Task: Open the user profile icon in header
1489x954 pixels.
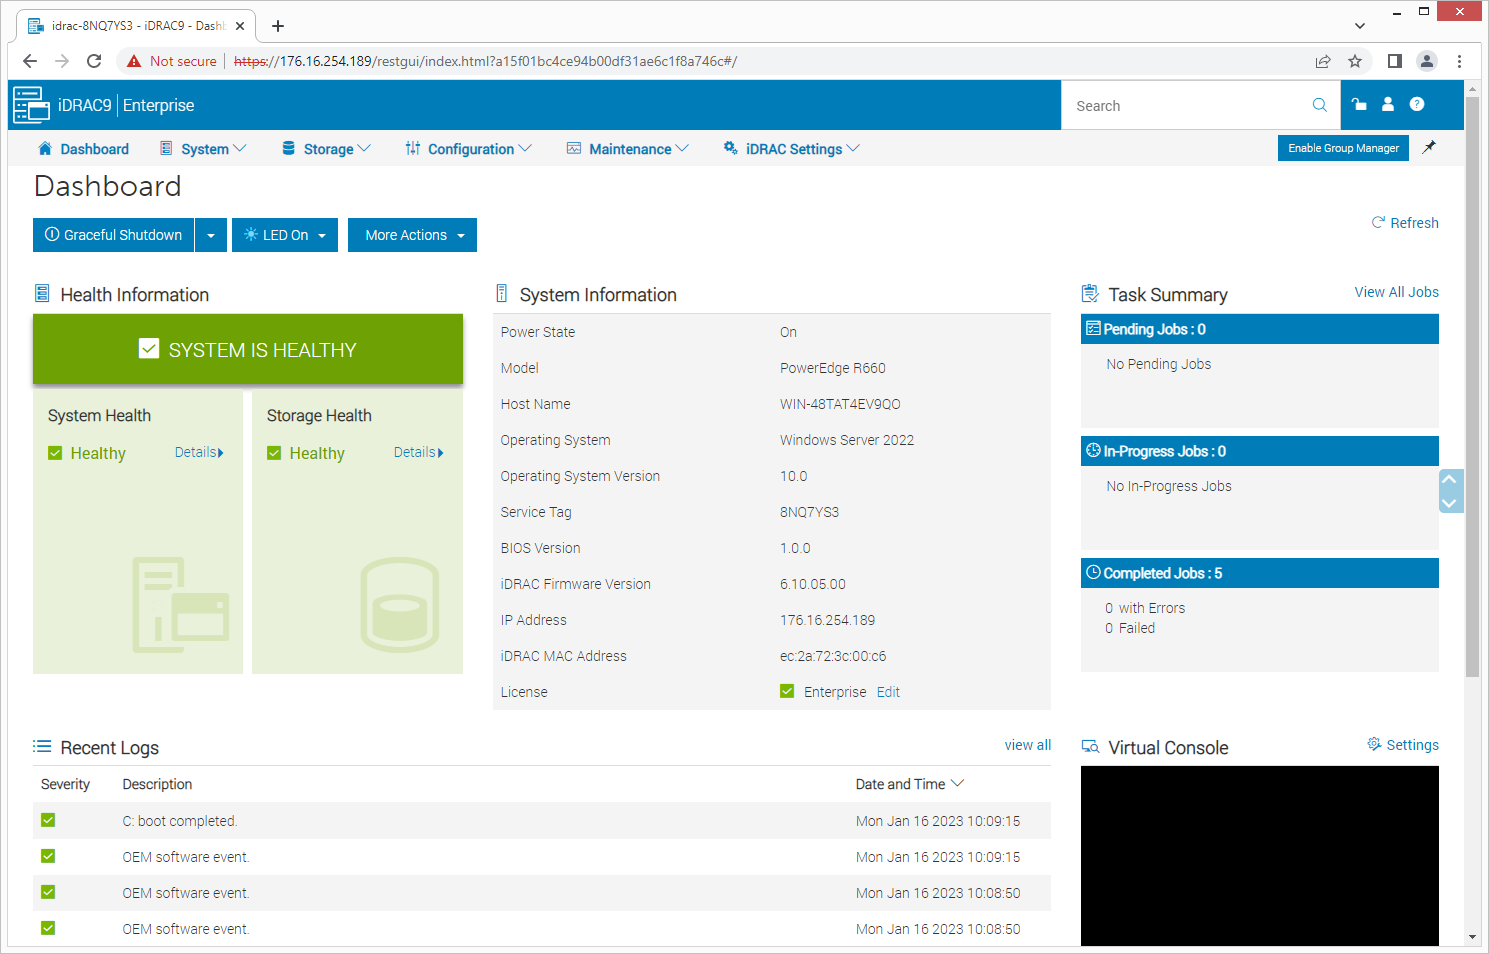Action: pos(1387,104)
